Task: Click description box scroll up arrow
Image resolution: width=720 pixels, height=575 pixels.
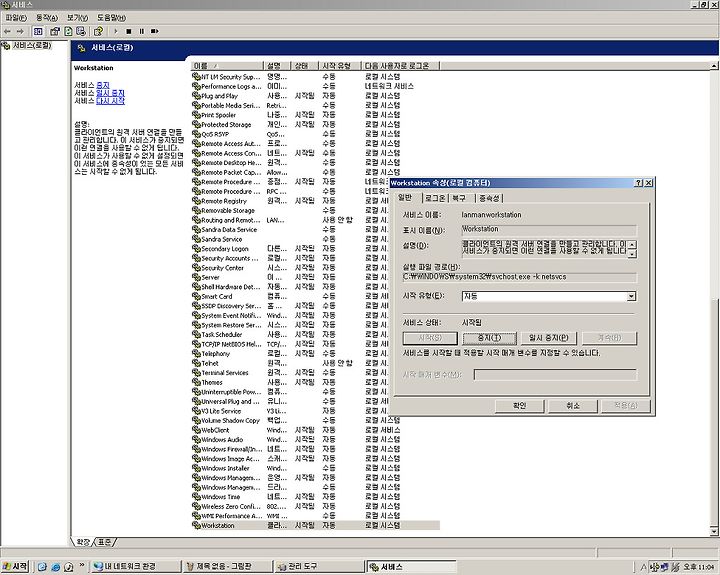Action: point(632,244)
